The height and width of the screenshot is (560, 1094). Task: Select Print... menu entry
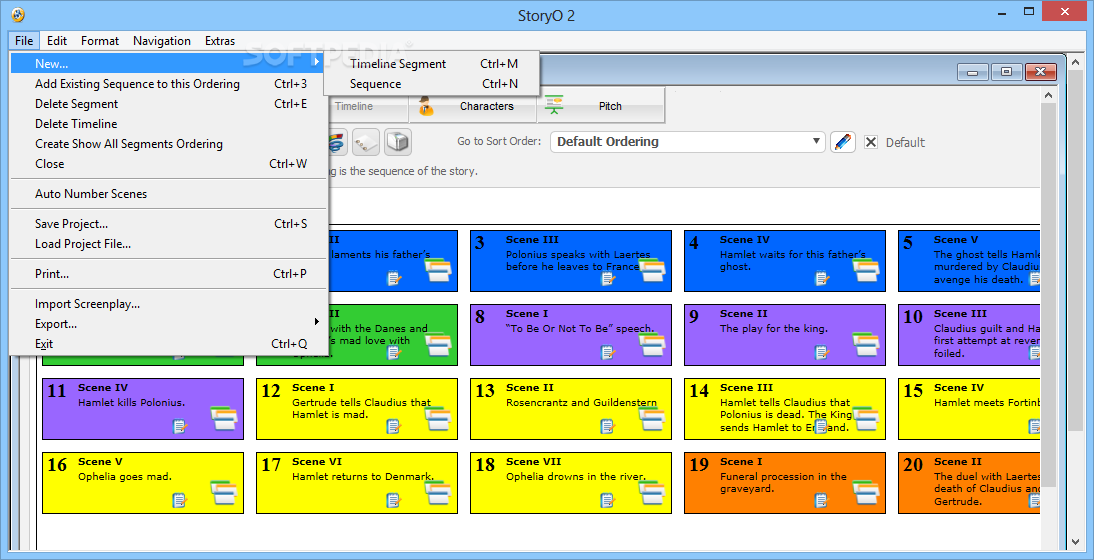[169, 274]
